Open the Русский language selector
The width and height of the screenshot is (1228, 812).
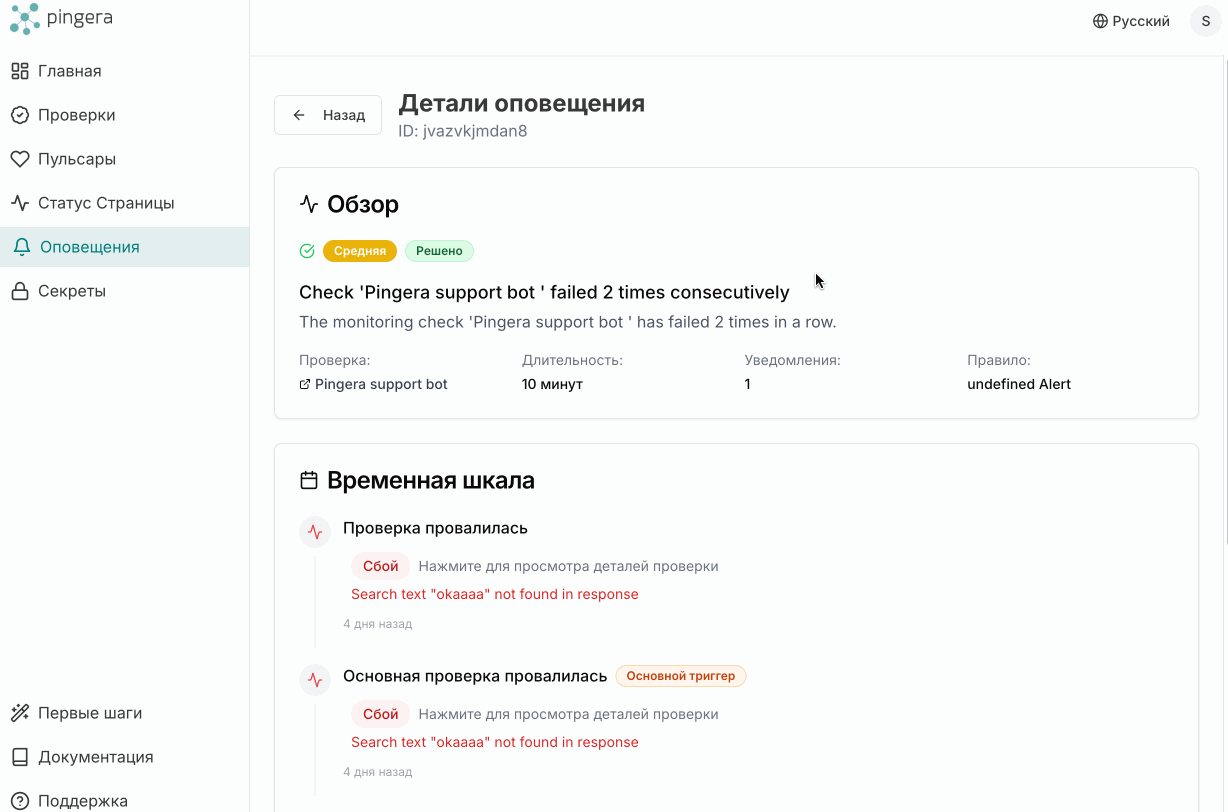[1139, 20]
